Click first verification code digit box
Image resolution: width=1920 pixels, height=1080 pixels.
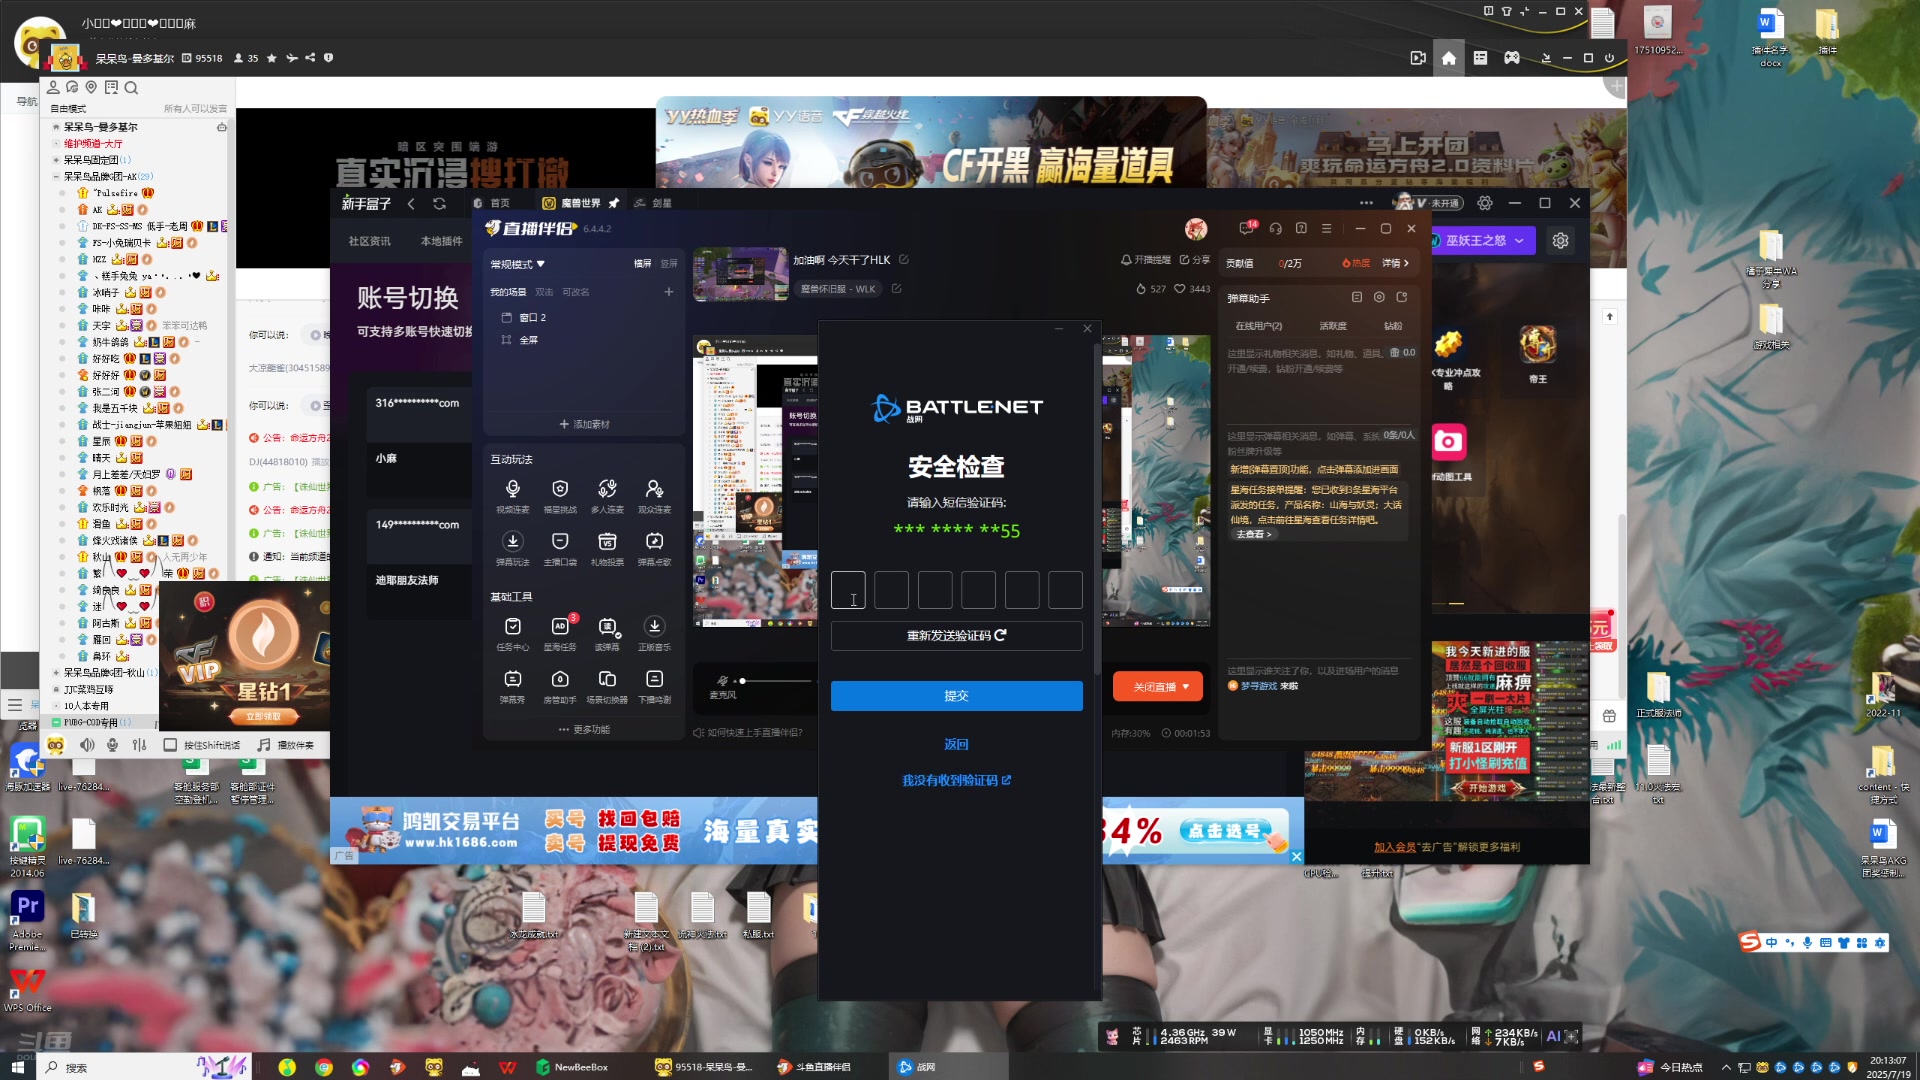click(848, 590)
